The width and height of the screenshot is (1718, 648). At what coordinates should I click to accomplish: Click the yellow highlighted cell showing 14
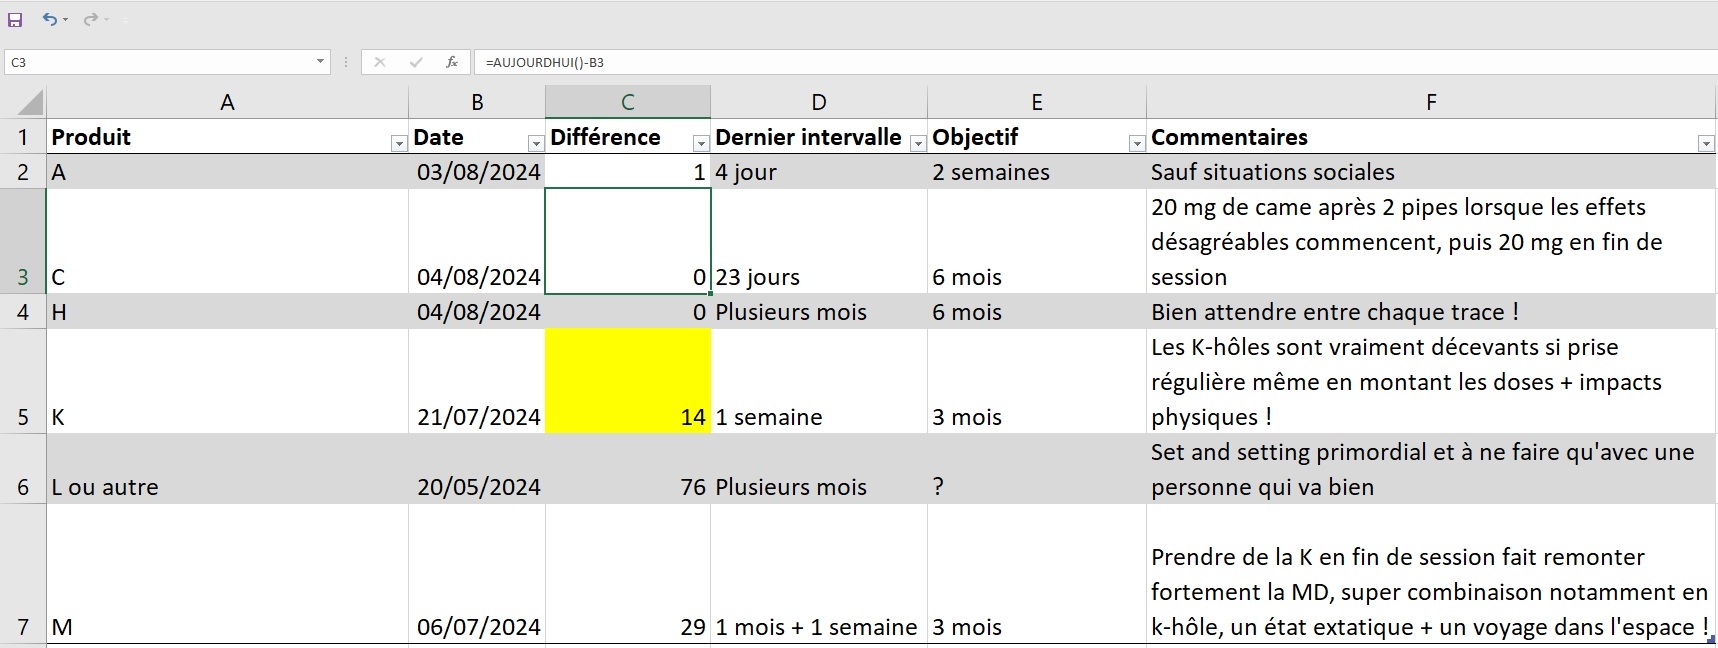628,381
